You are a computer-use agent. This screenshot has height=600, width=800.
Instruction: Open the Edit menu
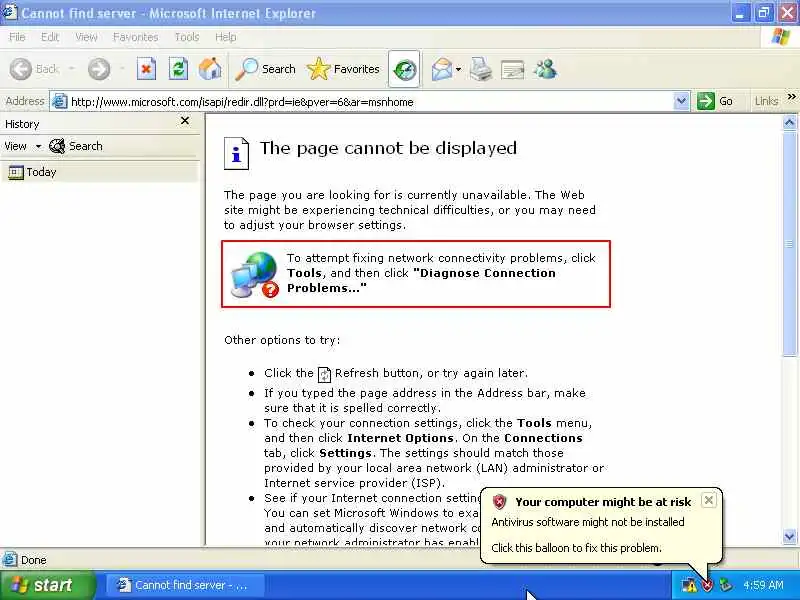(49, 37)
